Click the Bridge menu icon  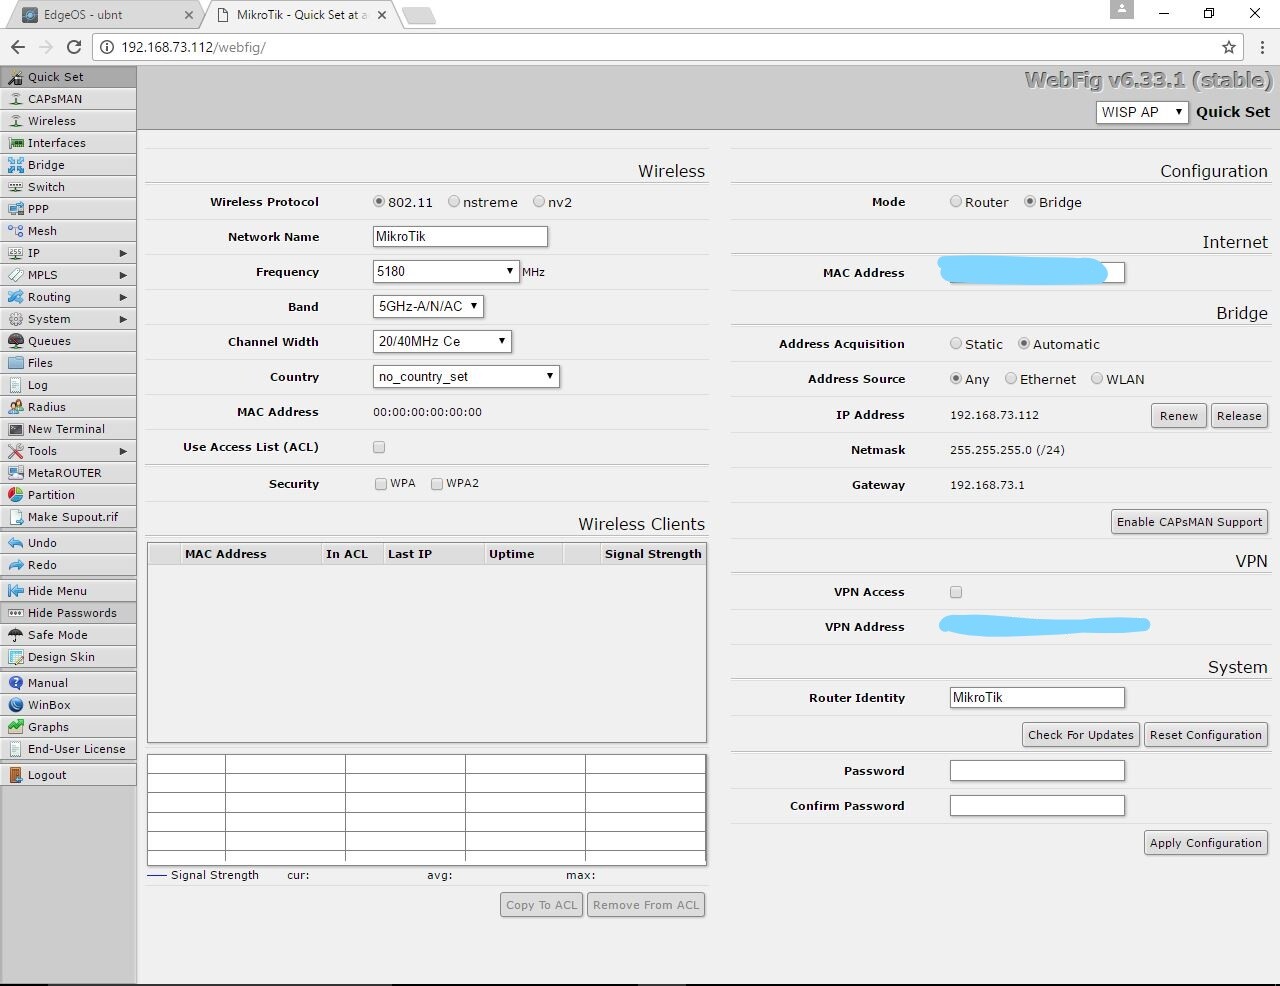pyautogui.click(x=15, y=165)
